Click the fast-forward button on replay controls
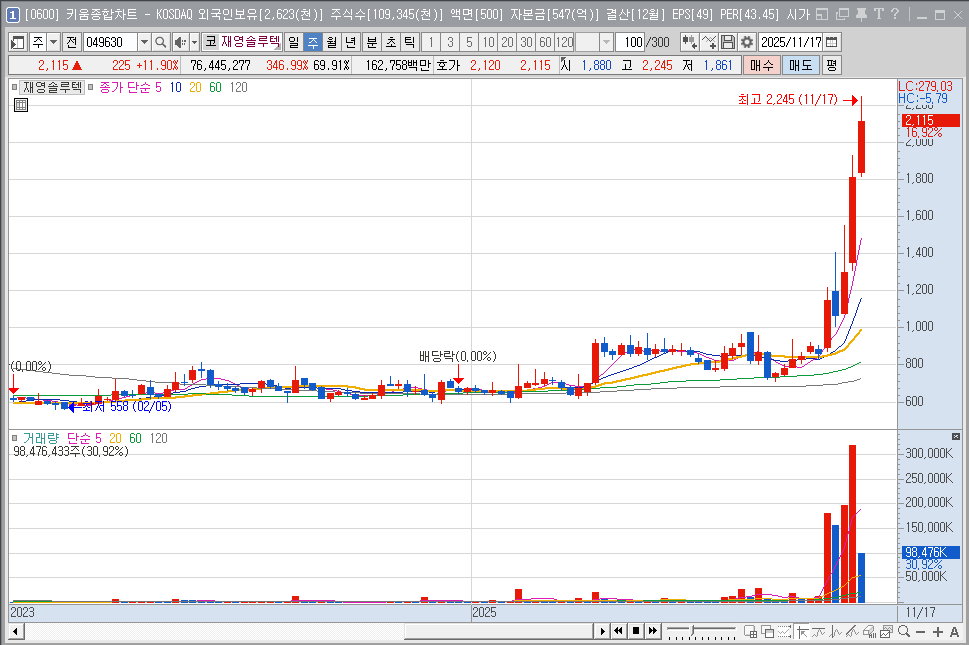This screenshot has width=969, height=645. [653, 631]
